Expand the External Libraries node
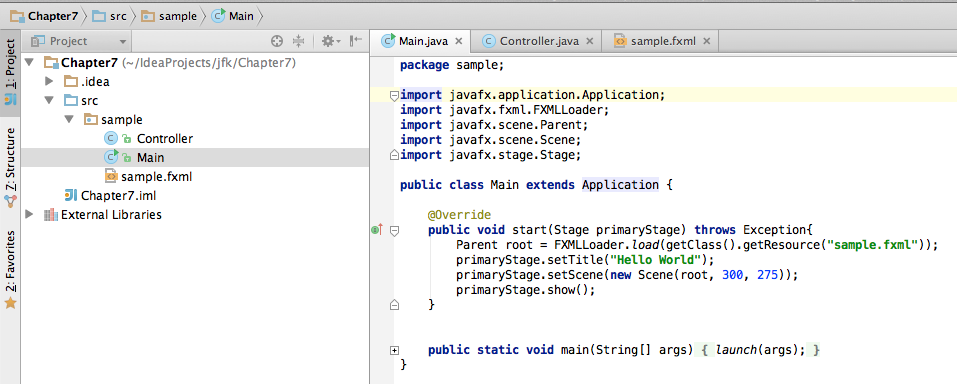 click(x=29, y=215)
